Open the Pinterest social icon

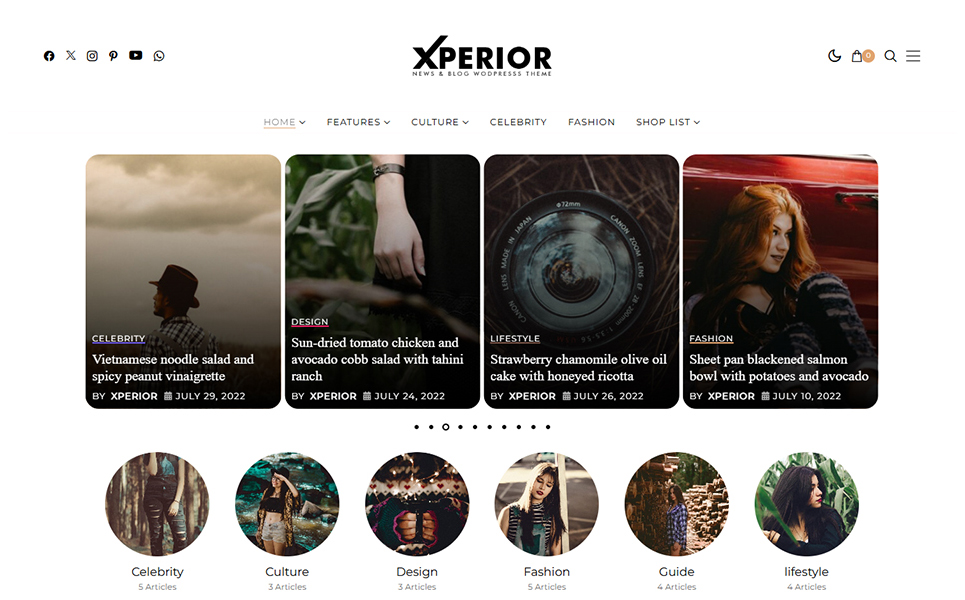click(113, 56)
